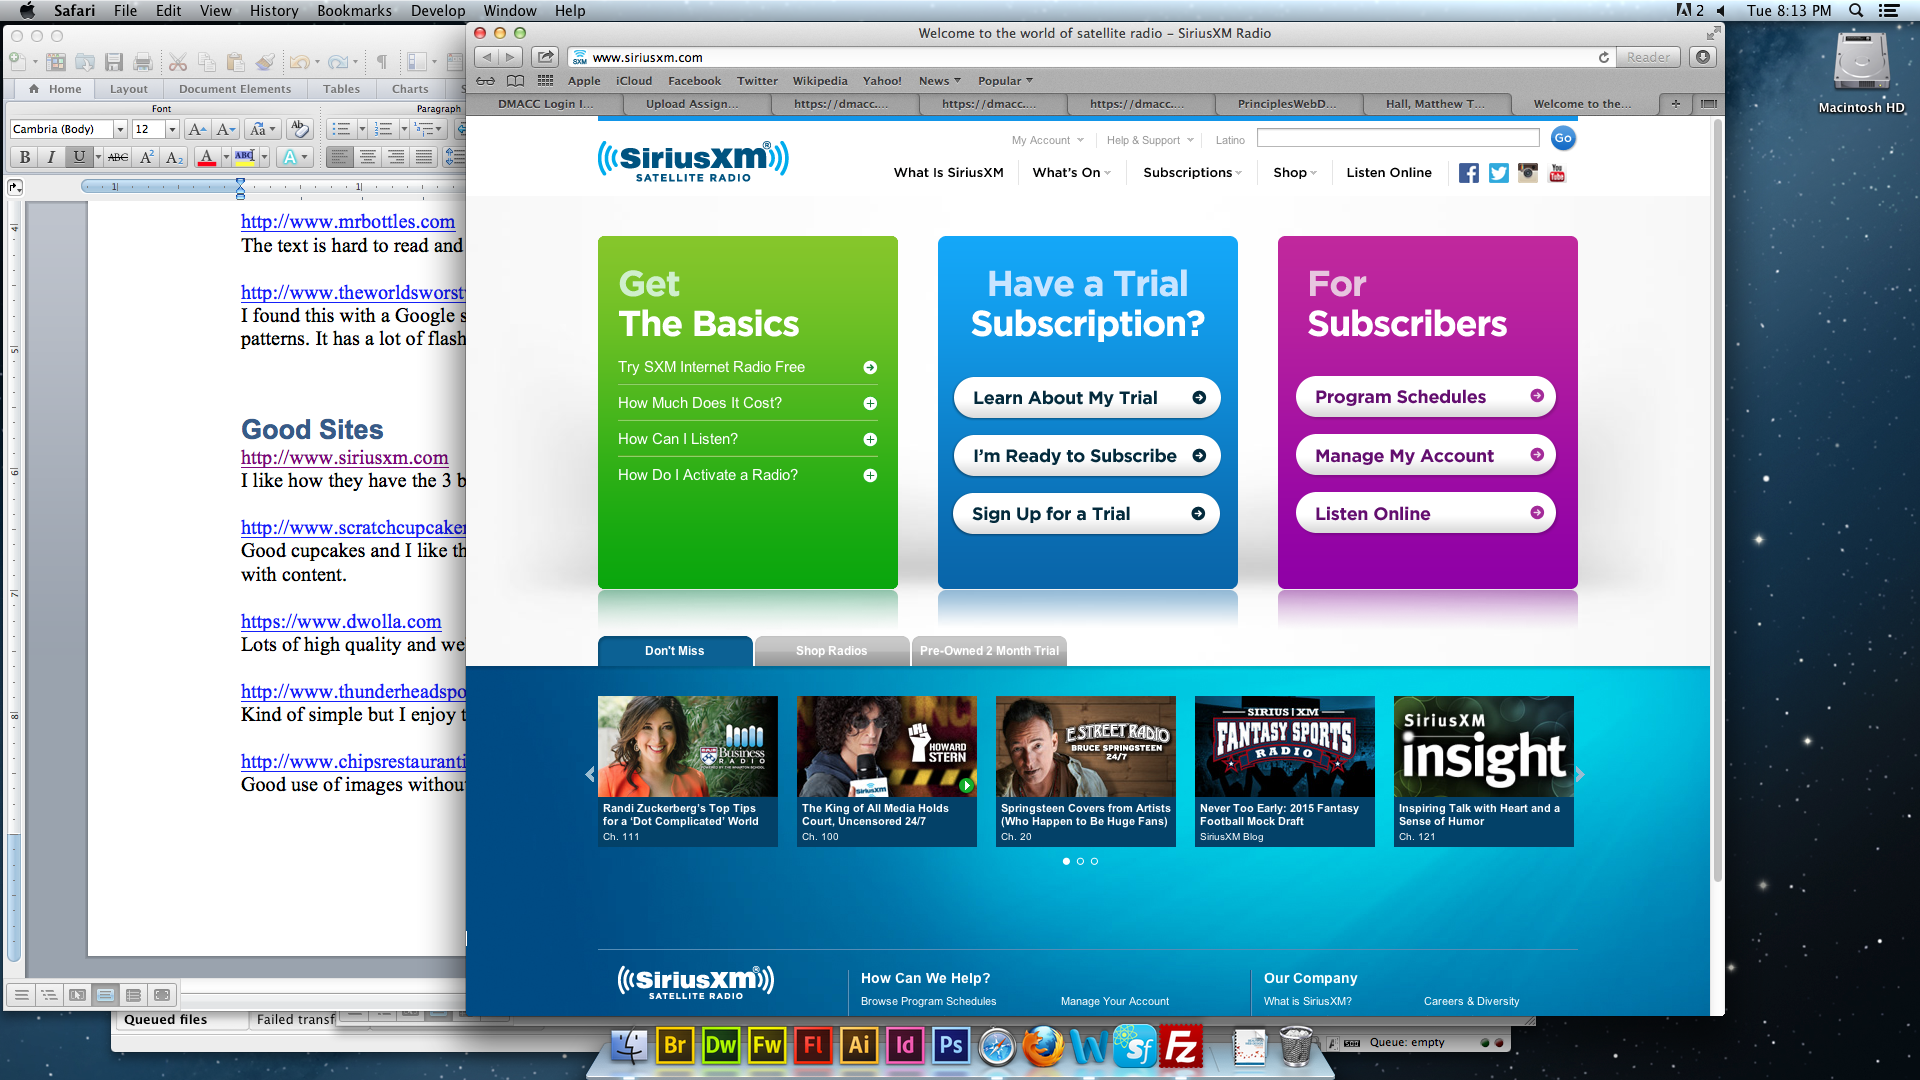Click the Save floppy disk icon
Viewport: 1920px width, 1080px height.
[x=114, y=62]
